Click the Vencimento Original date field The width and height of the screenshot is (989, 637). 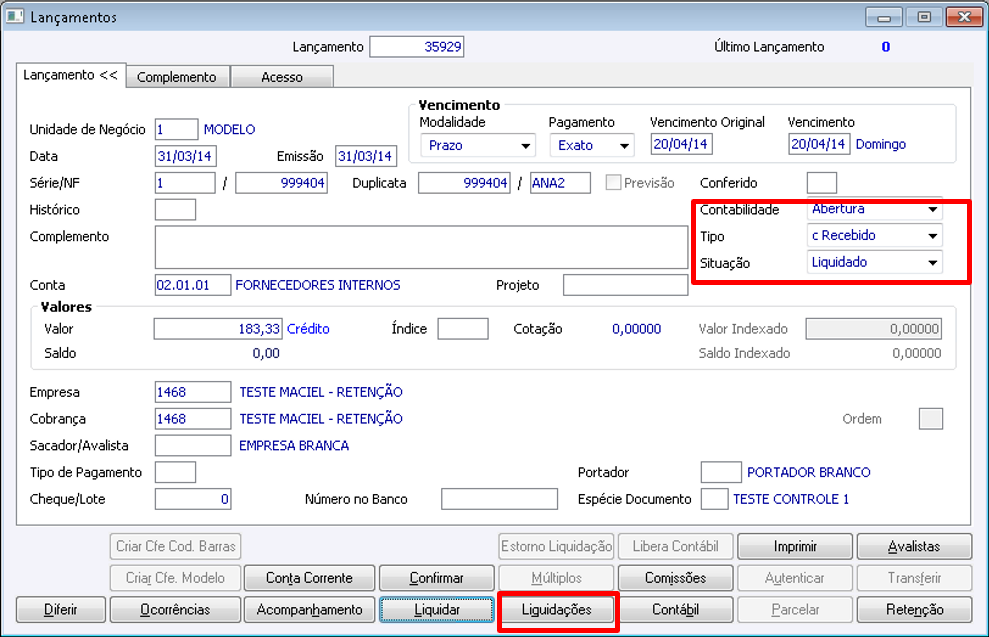pyautogui.click(x=682, y=144)
